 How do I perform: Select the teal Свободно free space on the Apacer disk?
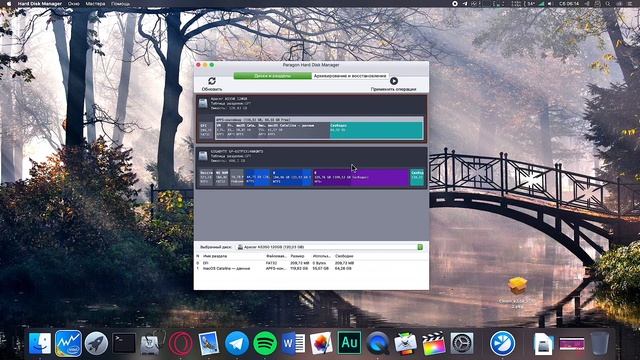point(376,131)
